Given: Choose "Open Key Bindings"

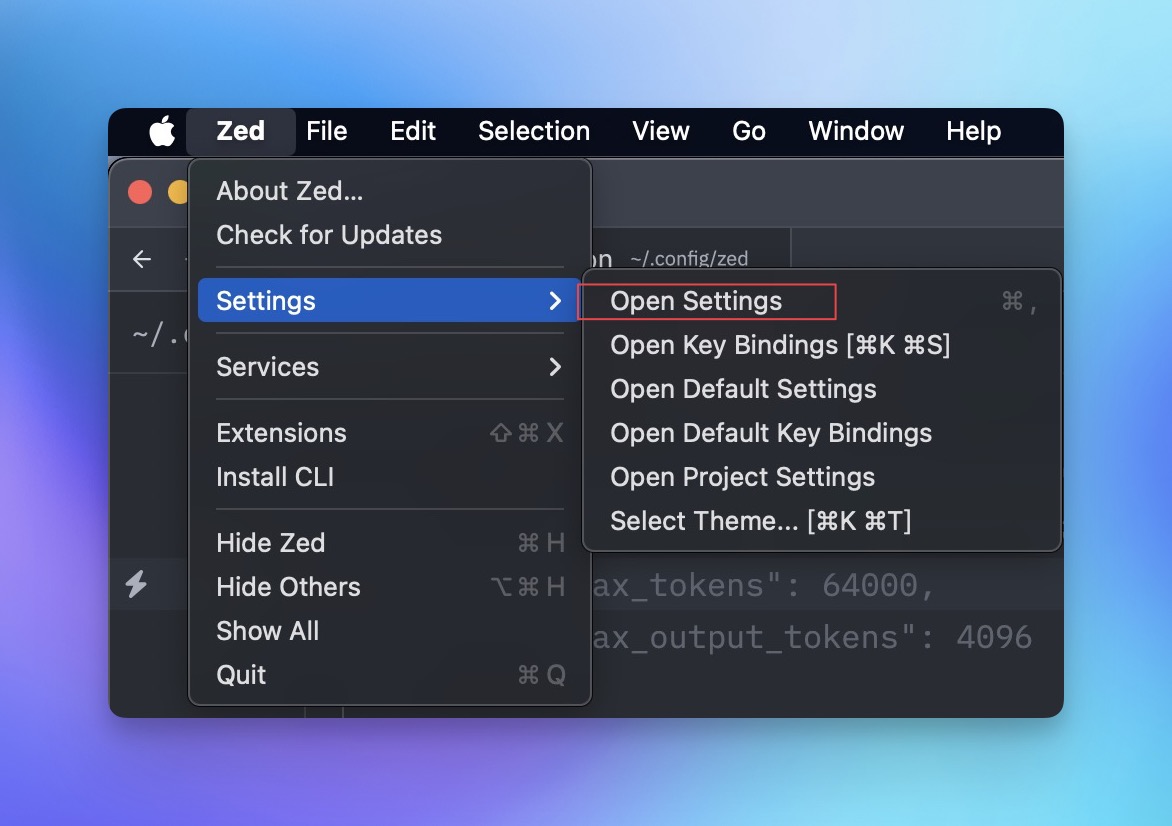Looking at the screenshot, I should click(x=780, y=345).
